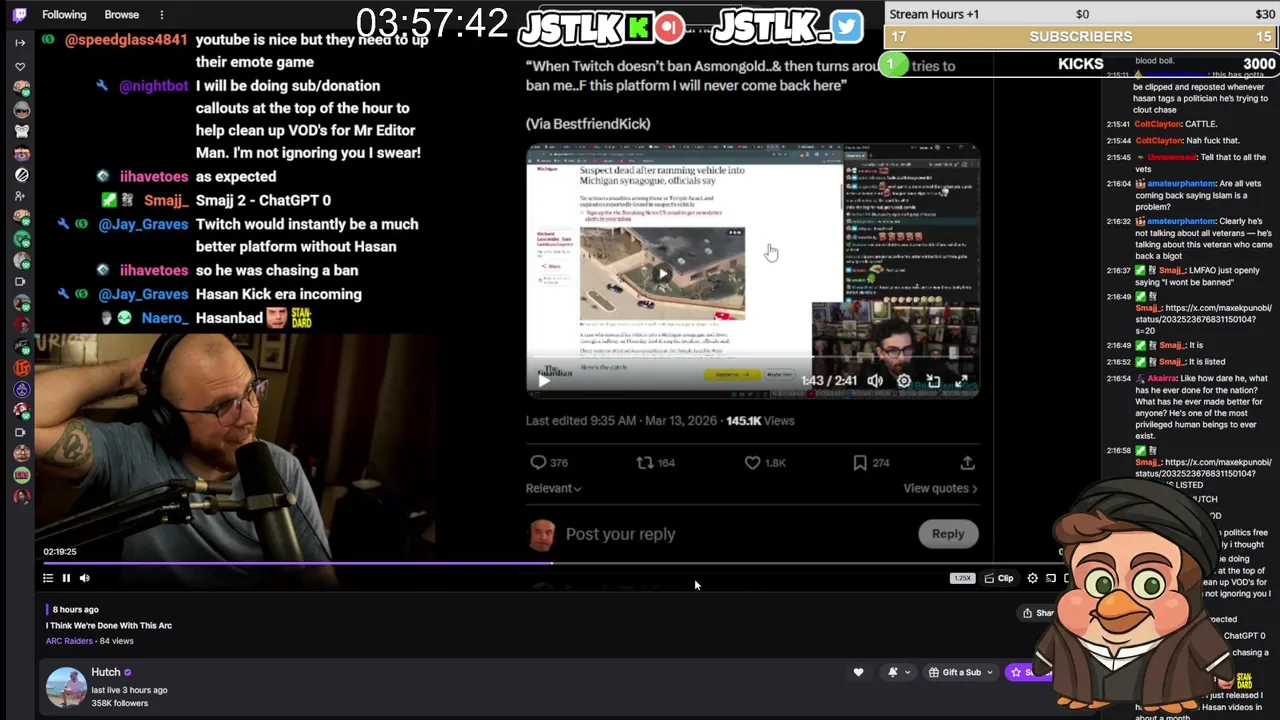This screenshot has width=1280, height=720.
Task: Open the View quotes link
Action: [940, 488]
